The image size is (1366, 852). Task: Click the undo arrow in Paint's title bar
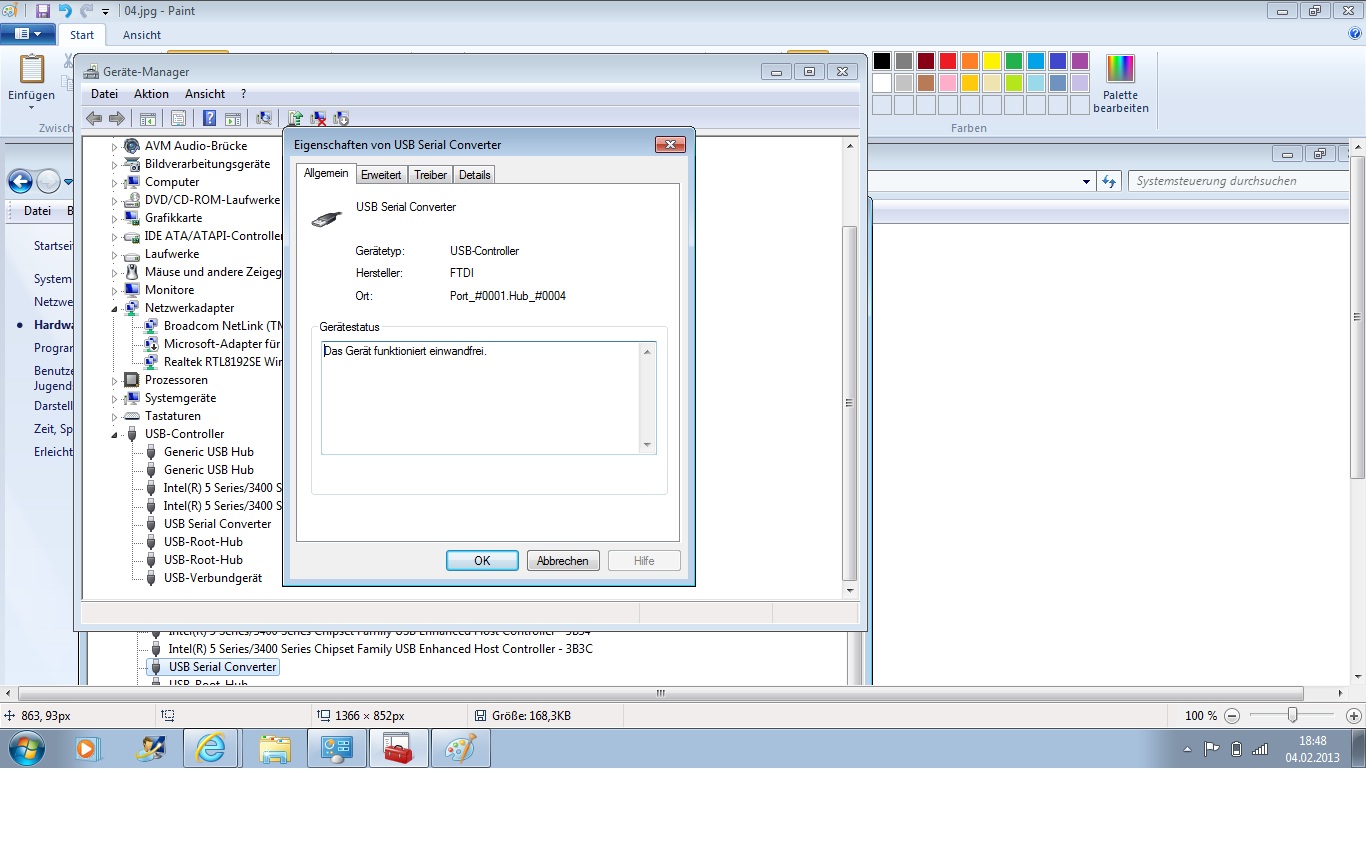[65, 10]
